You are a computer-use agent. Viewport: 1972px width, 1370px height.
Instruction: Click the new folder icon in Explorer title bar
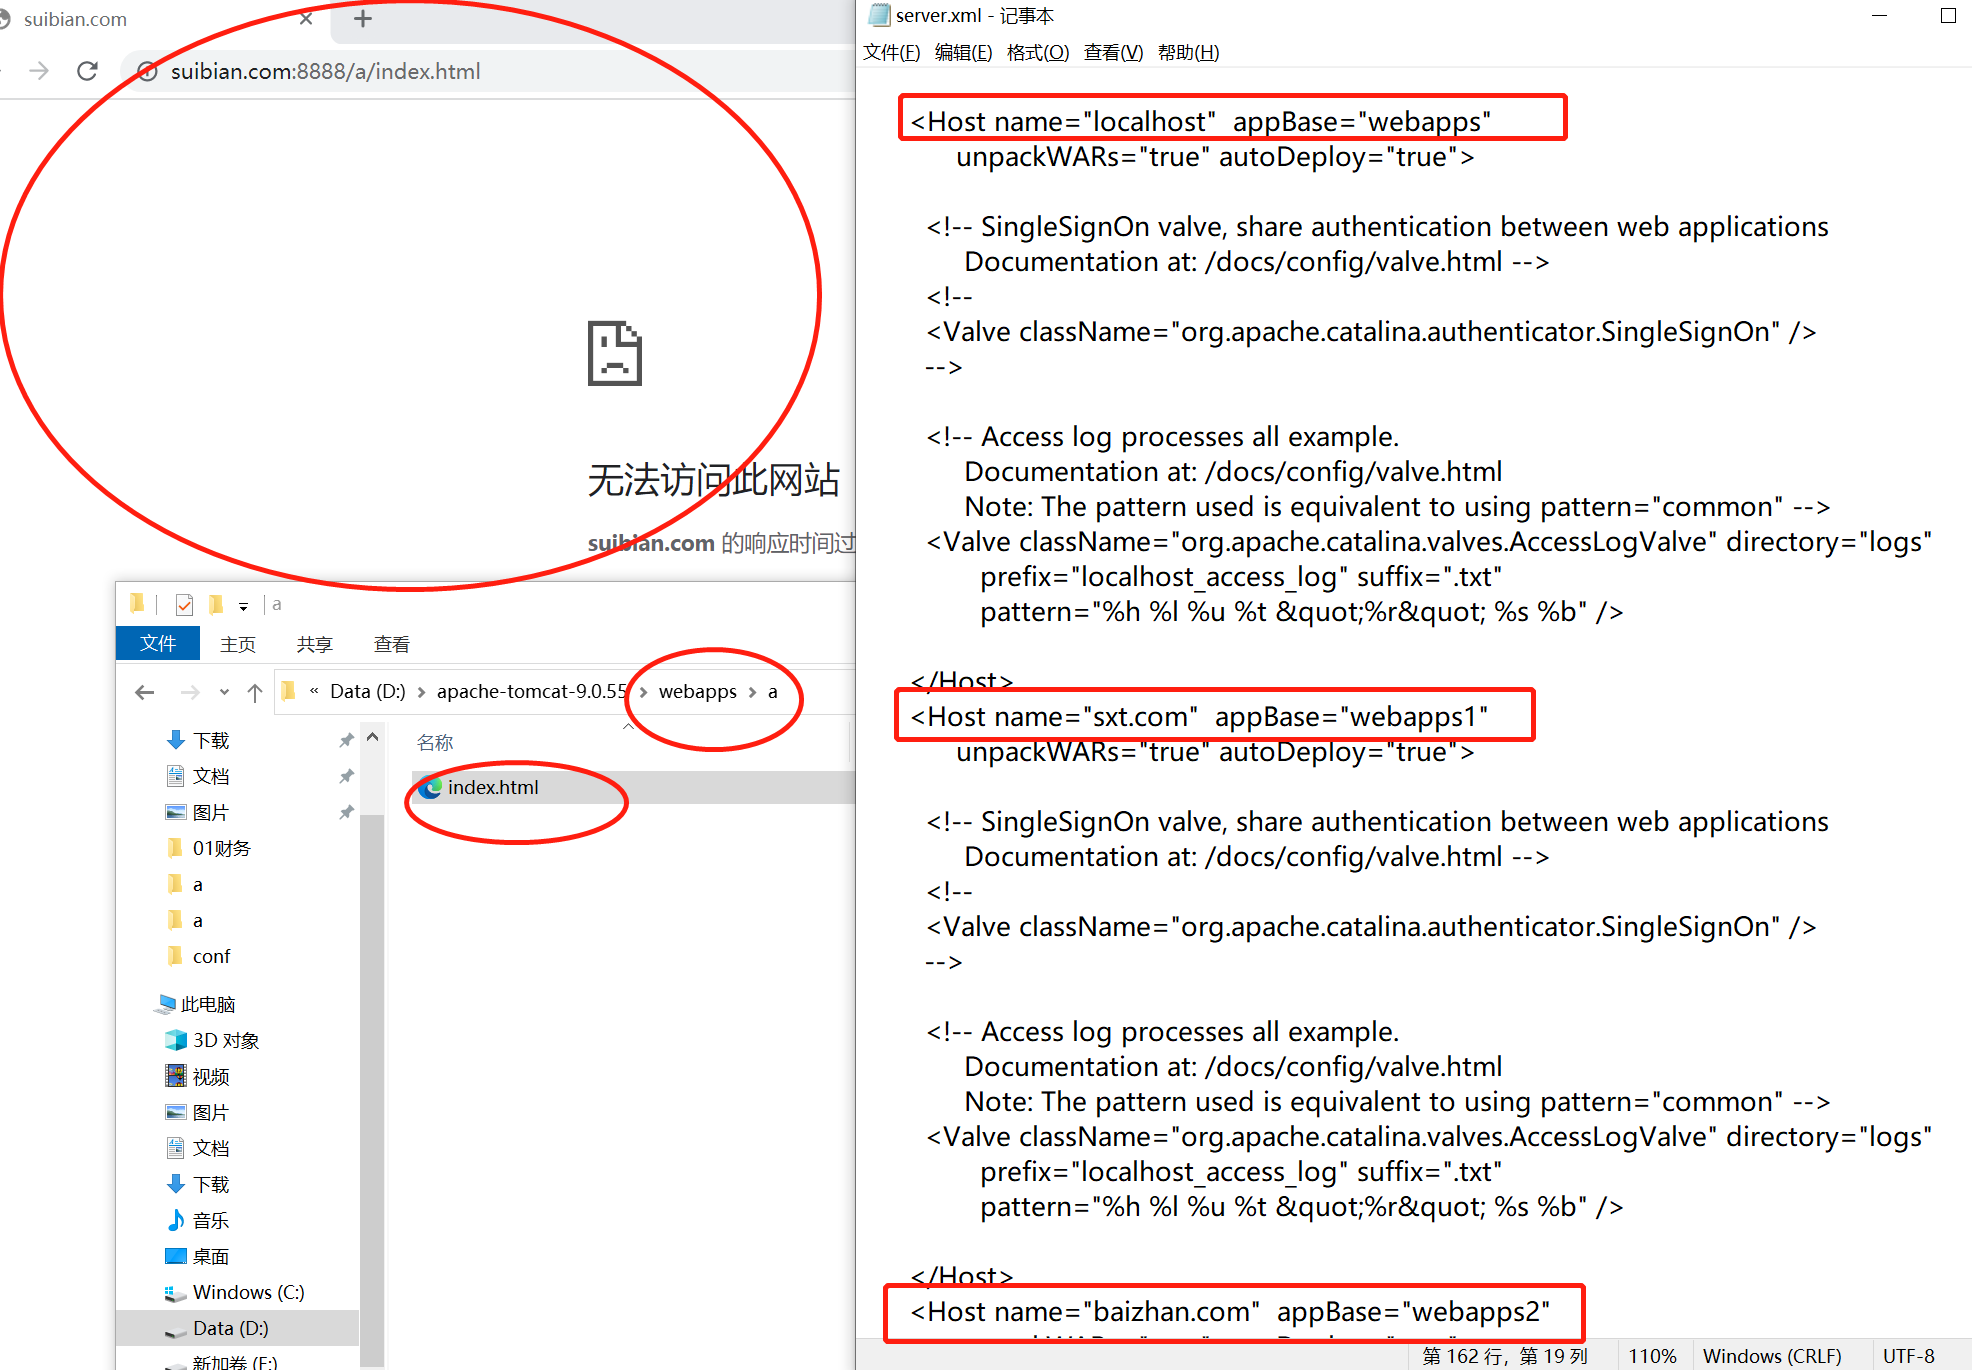tap(215, 604)
